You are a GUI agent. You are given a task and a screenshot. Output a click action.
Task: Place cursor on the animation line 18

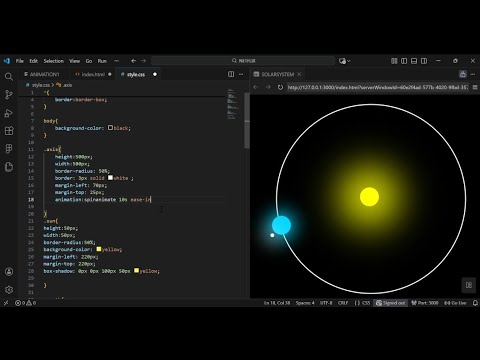pos(103,199)
